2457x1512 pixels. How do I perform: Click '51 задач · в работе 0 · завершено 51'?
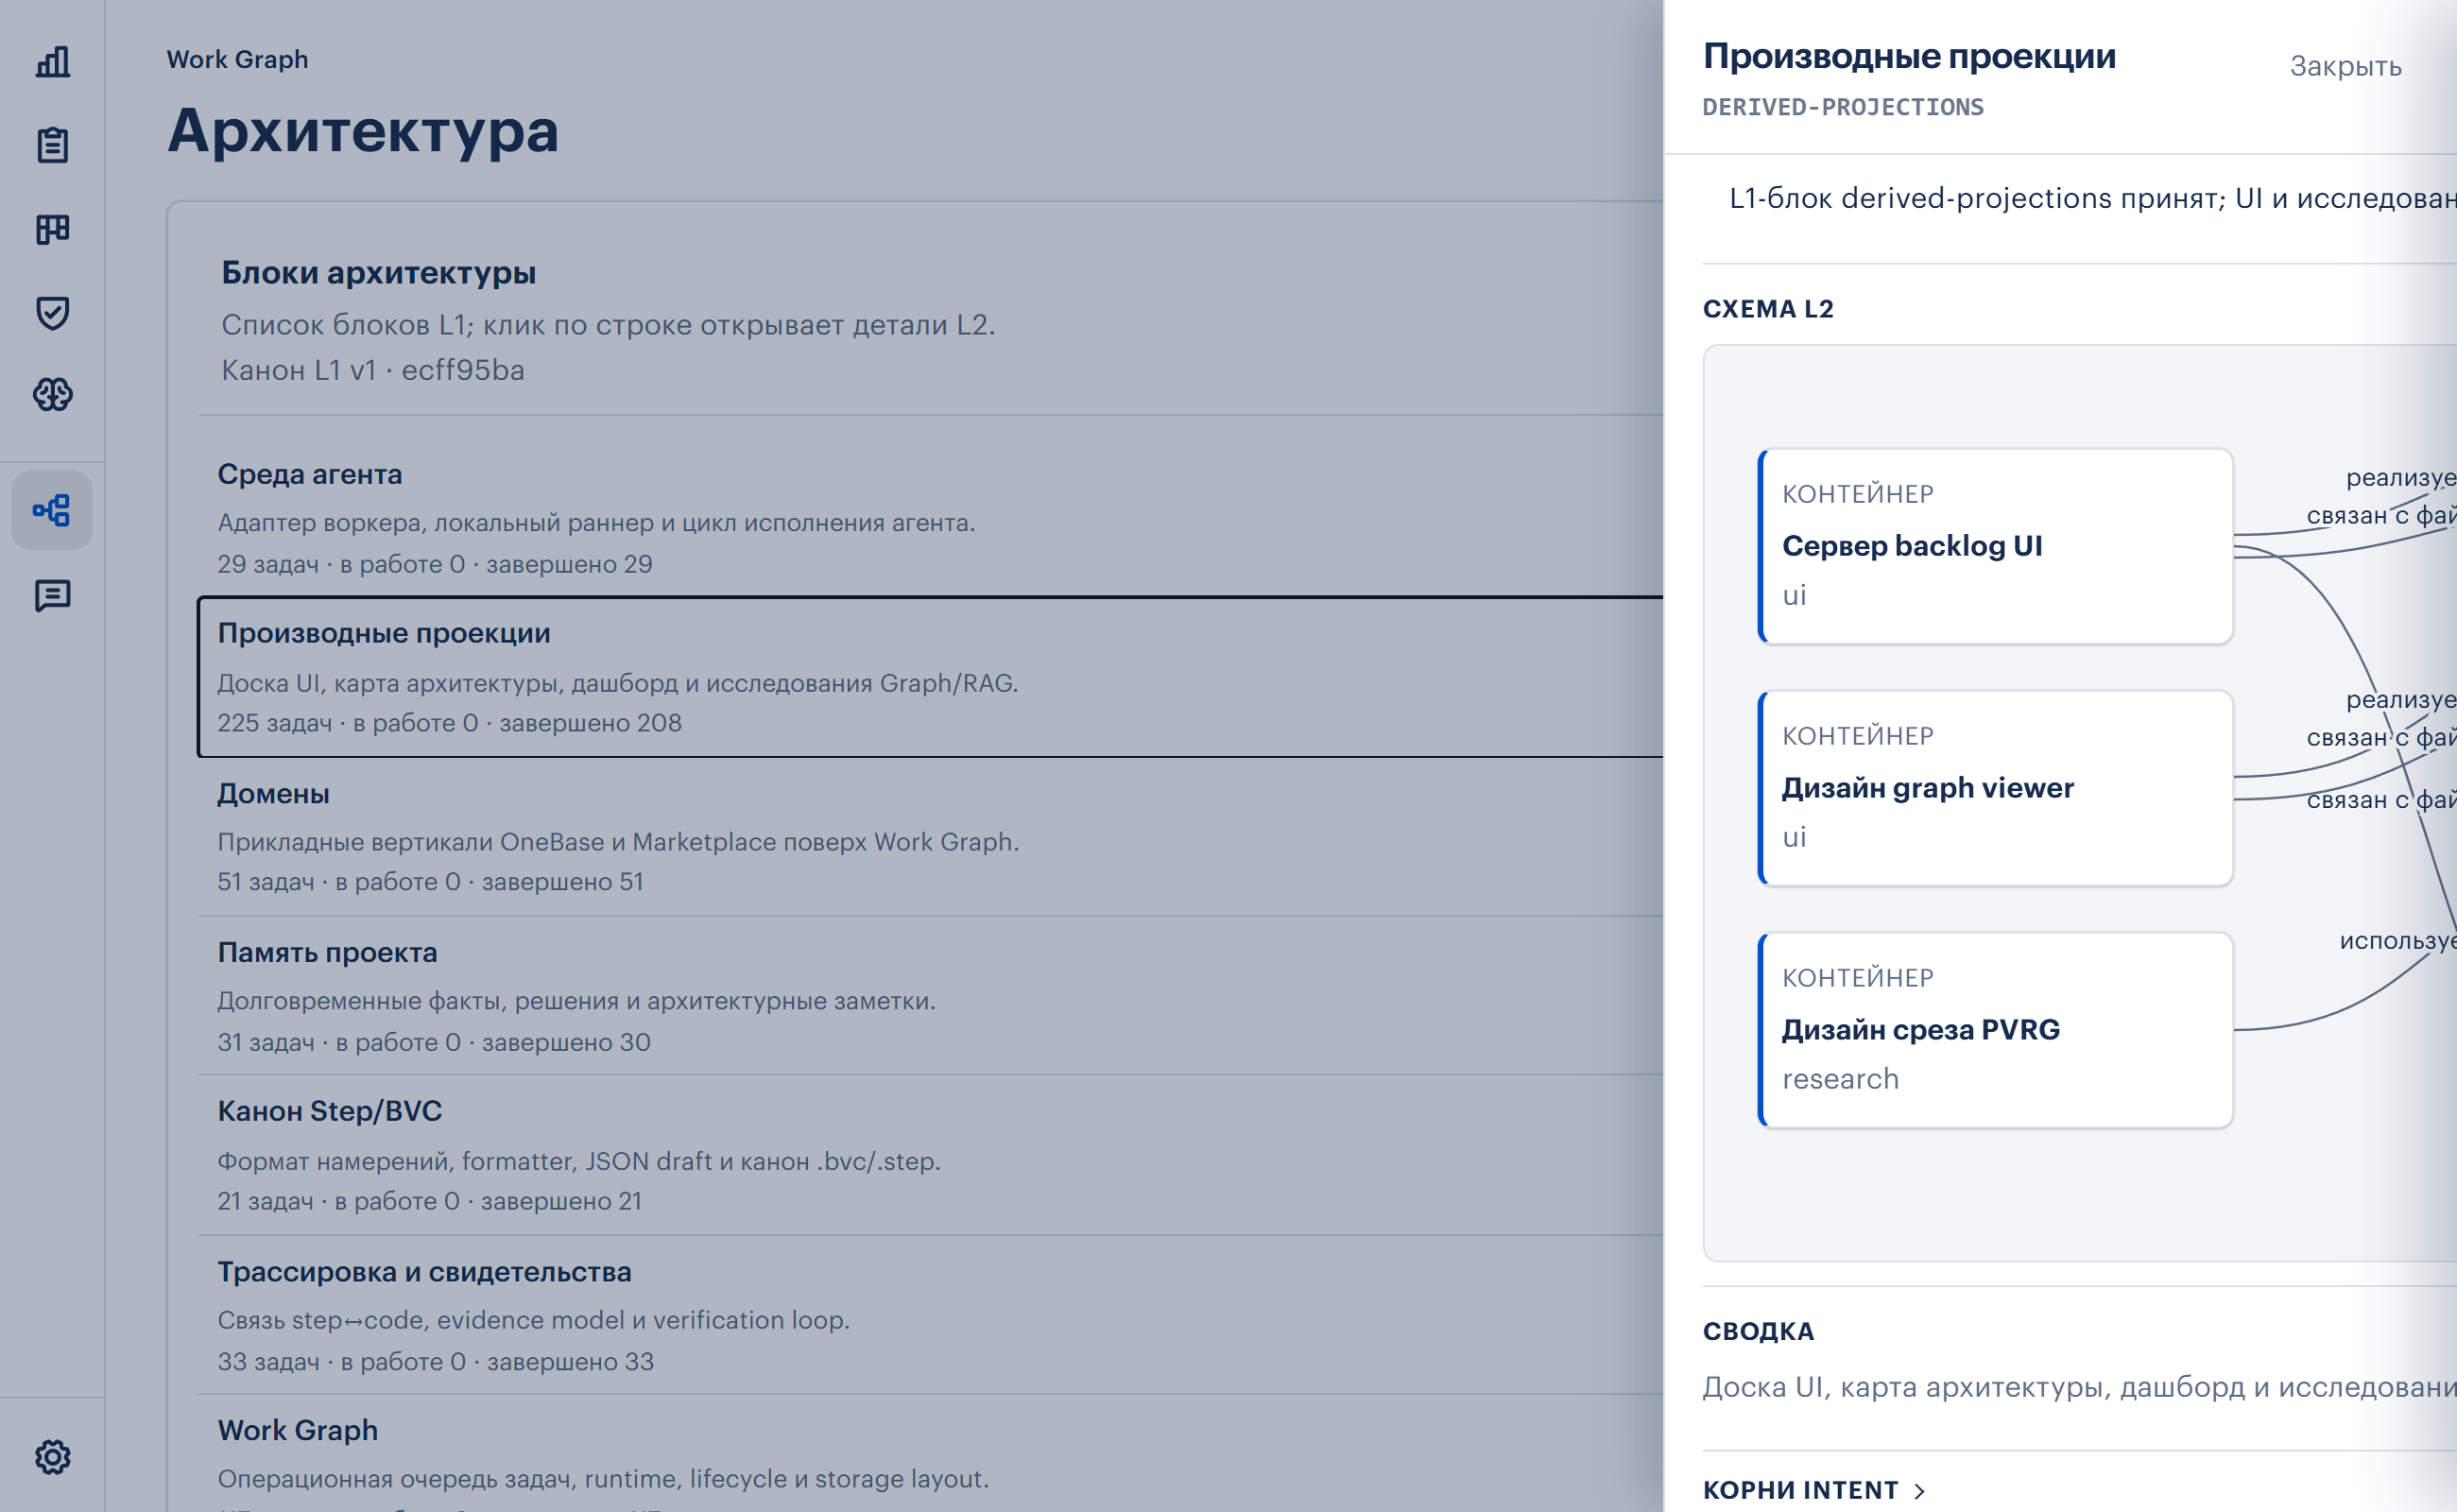[431, 882]
